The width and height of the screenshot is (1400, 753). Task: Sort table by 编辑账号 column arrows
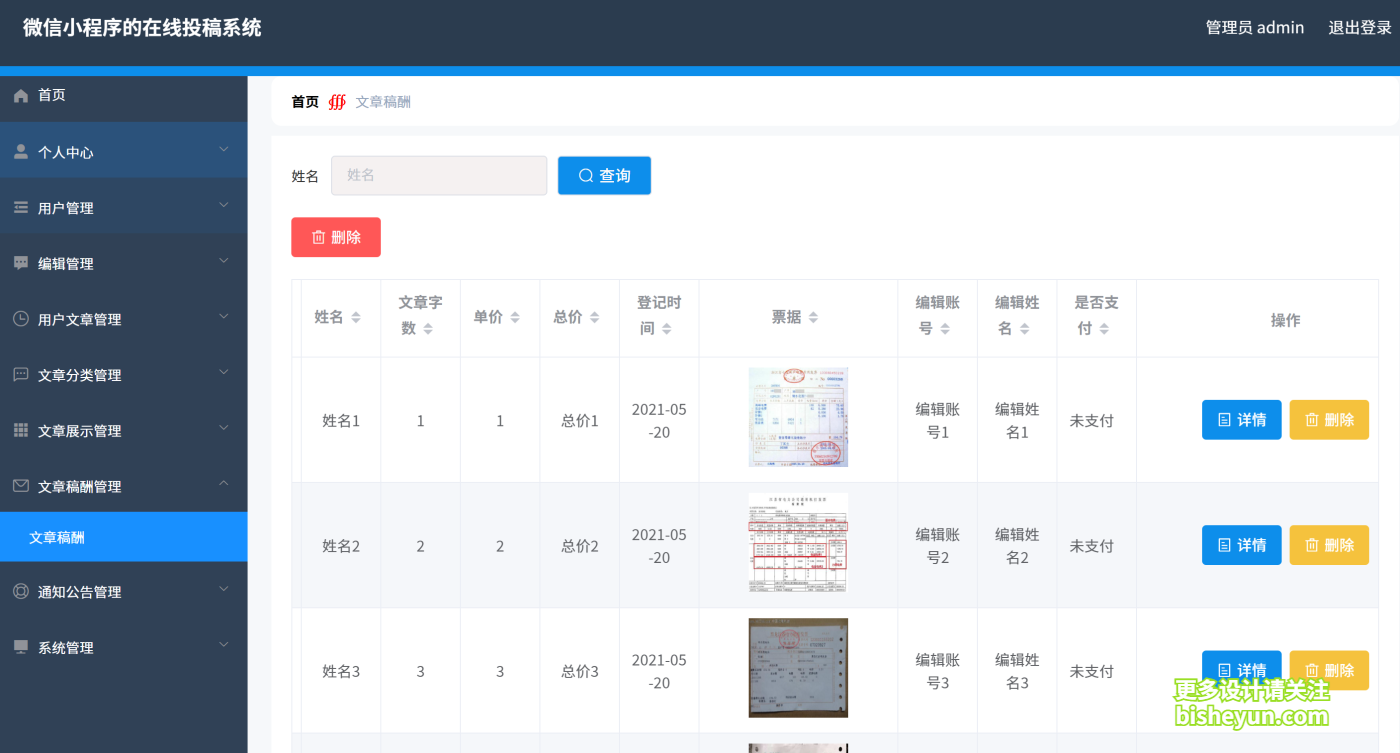[x=945, y=328]
